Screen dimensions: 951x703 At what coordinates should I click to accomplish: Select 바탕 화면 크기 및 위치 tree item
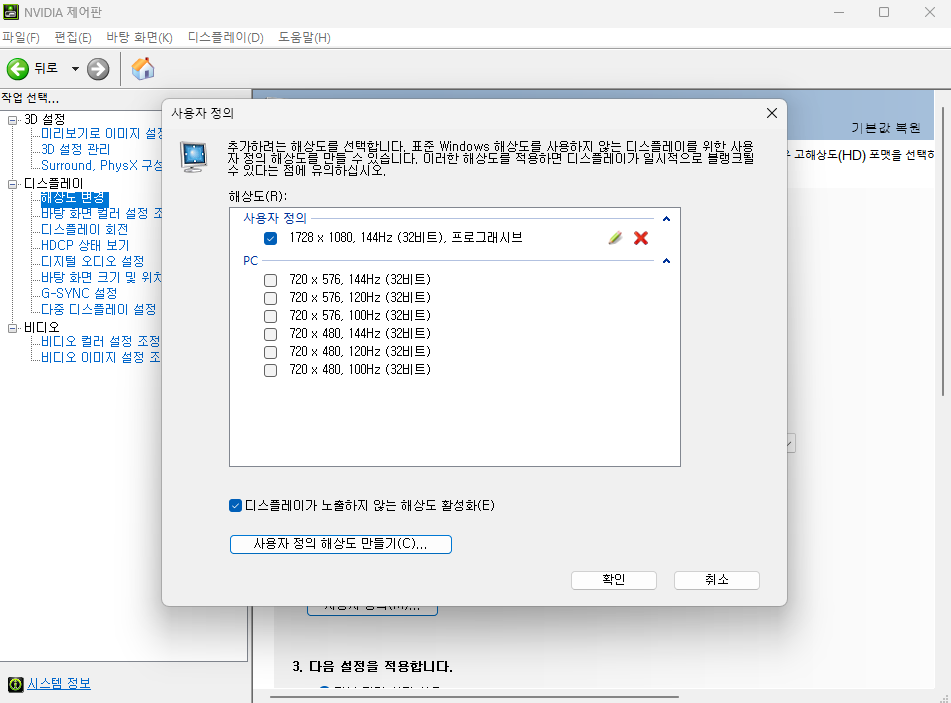pyautogui.click(x=101, y=277)
